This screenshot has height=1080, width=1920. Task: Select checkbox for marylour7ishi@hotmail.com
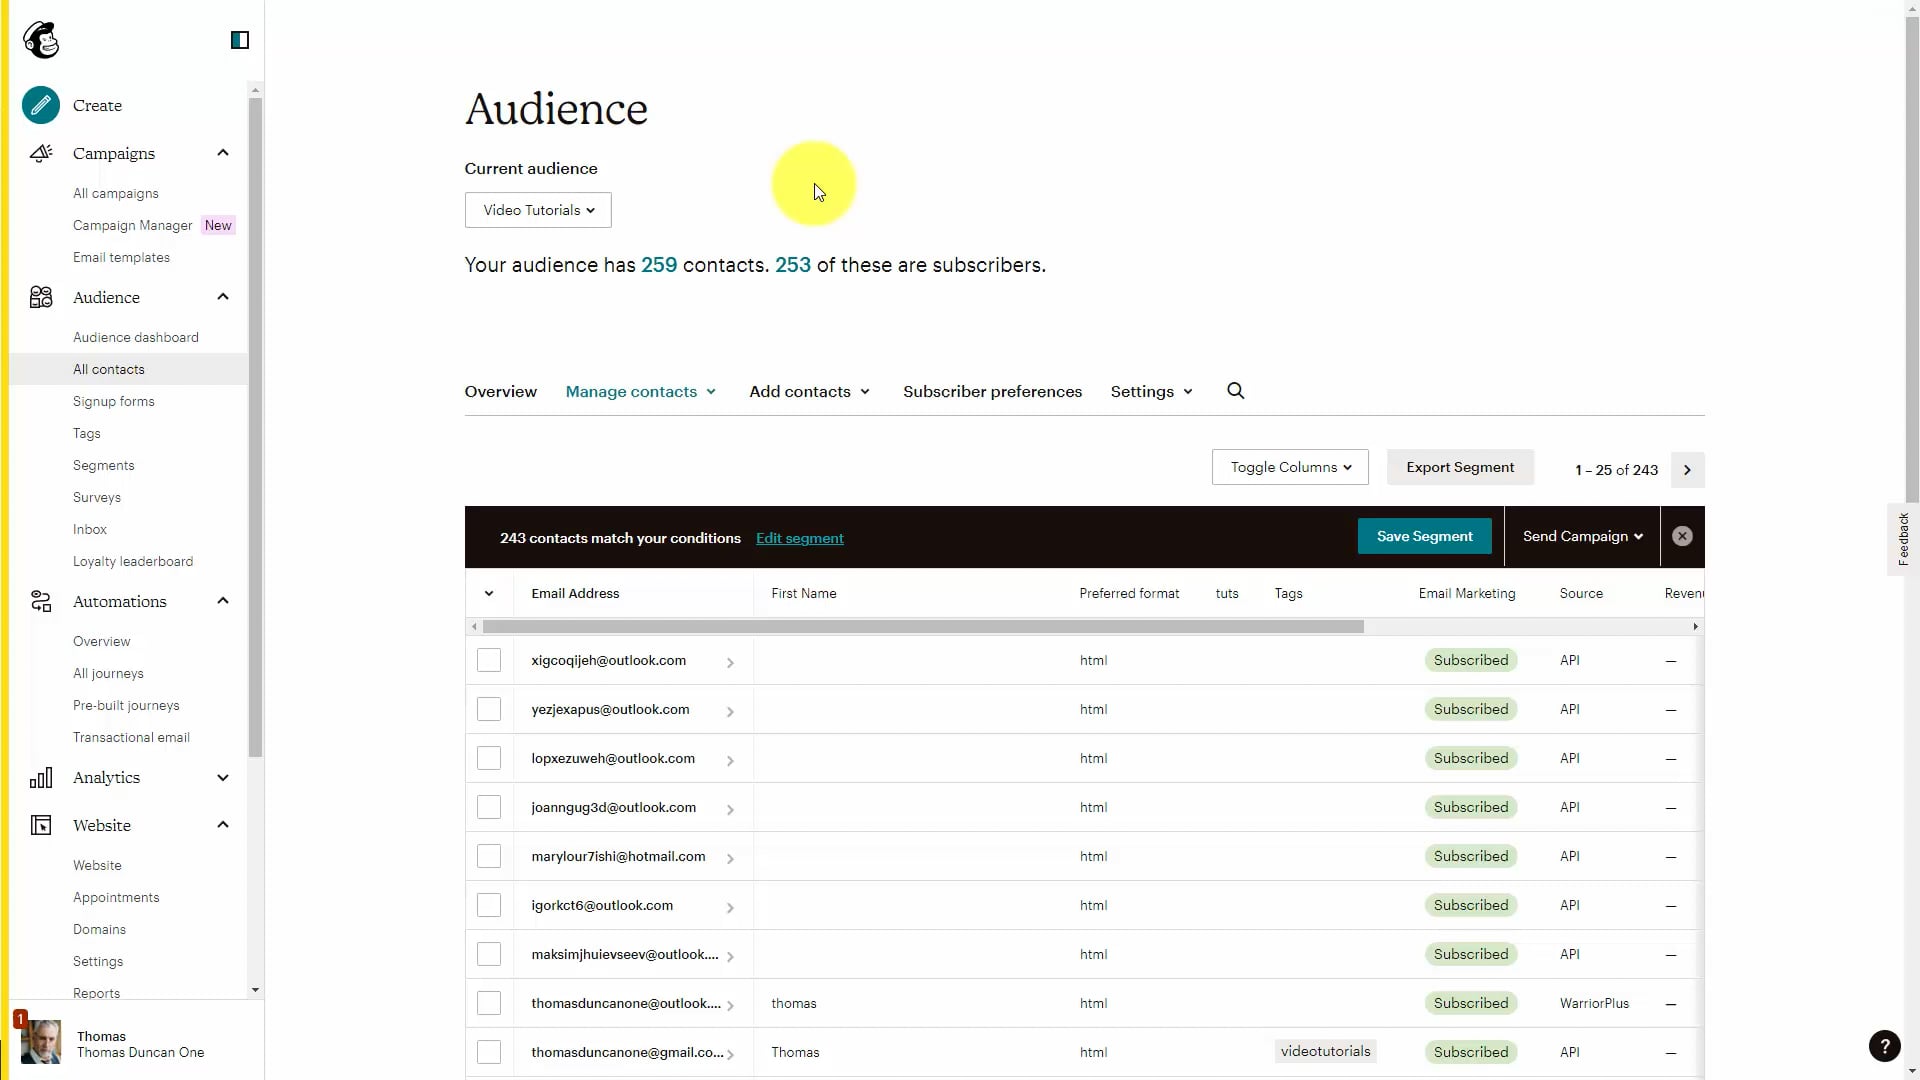[489, 856]
